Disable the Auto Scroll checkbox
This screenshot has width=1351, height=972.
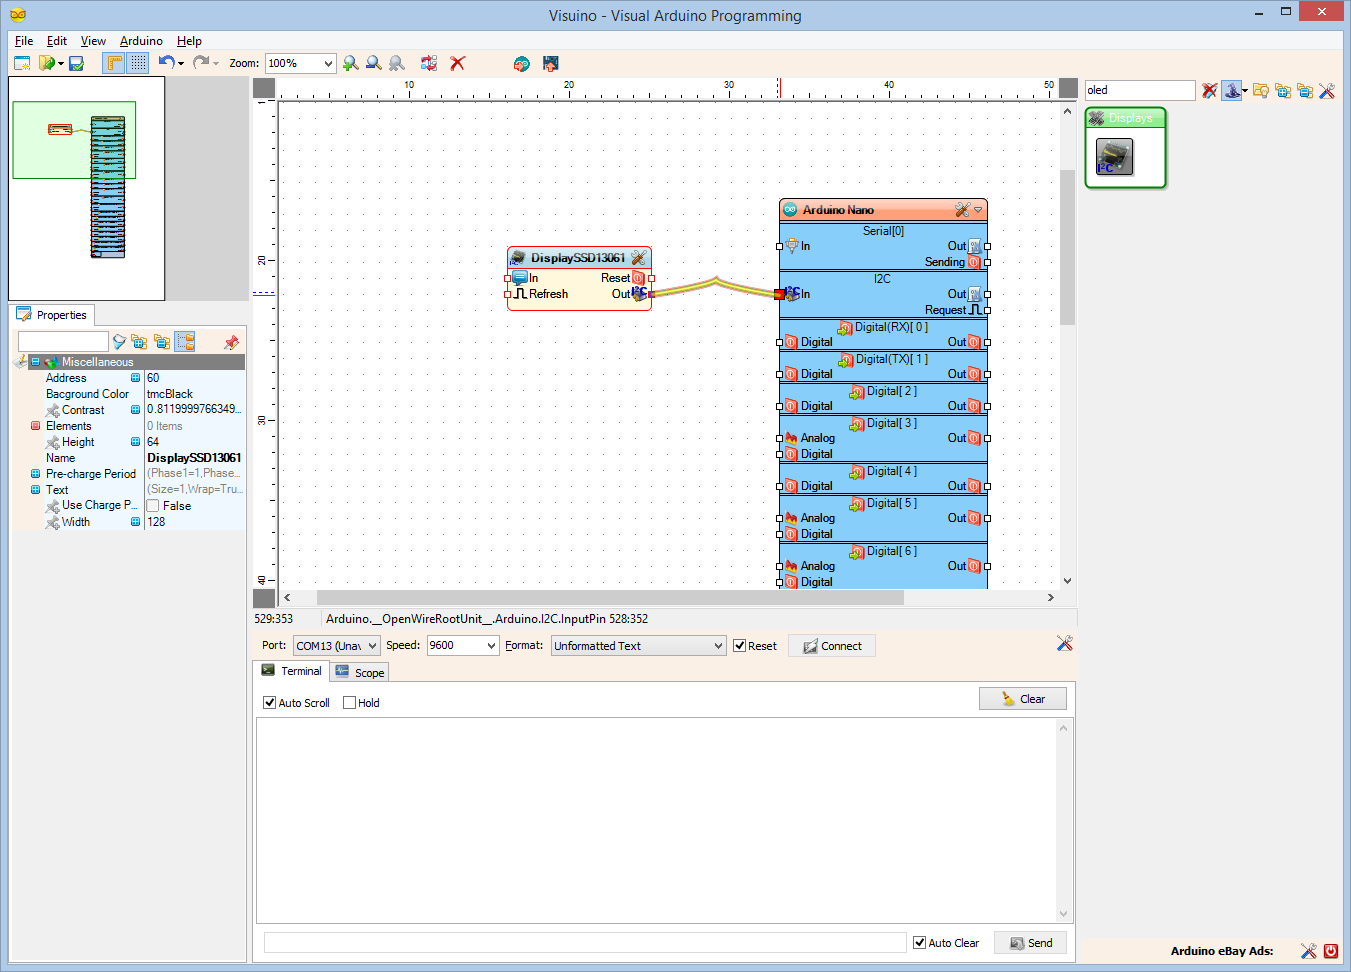268,702
